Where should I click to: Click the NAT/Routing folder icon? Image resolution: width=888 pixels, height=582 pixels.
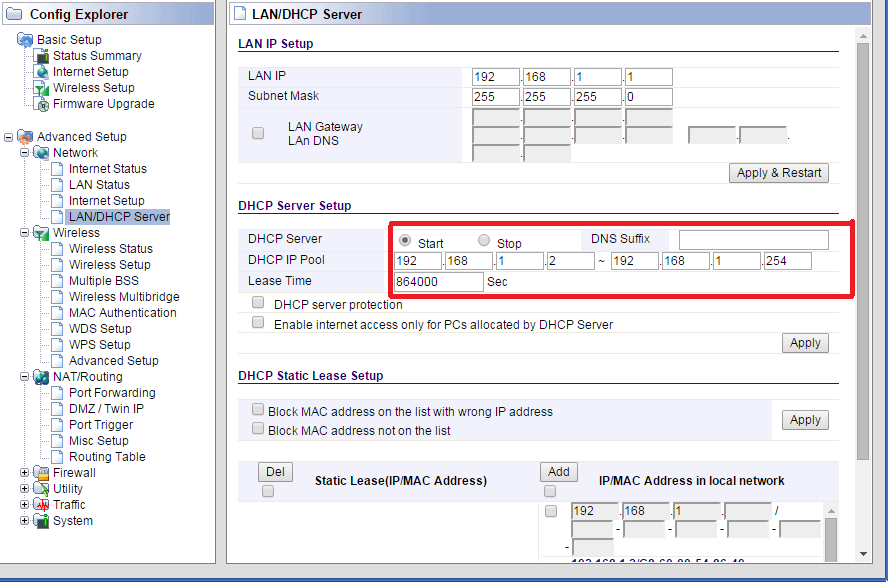click(x=41, y=377)
